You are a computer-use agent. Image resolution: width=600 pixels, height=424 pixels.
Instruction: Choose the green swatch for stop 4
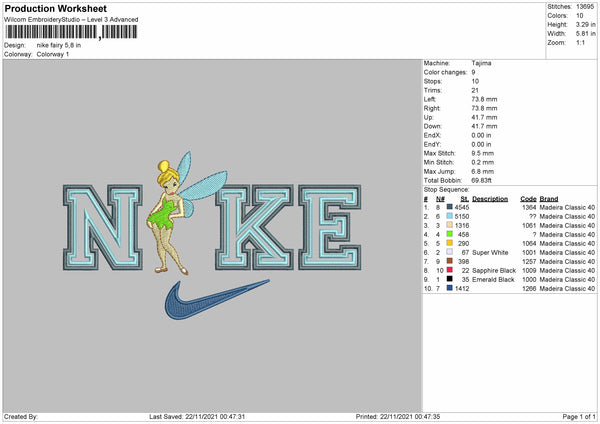click(x=452, y=234)
